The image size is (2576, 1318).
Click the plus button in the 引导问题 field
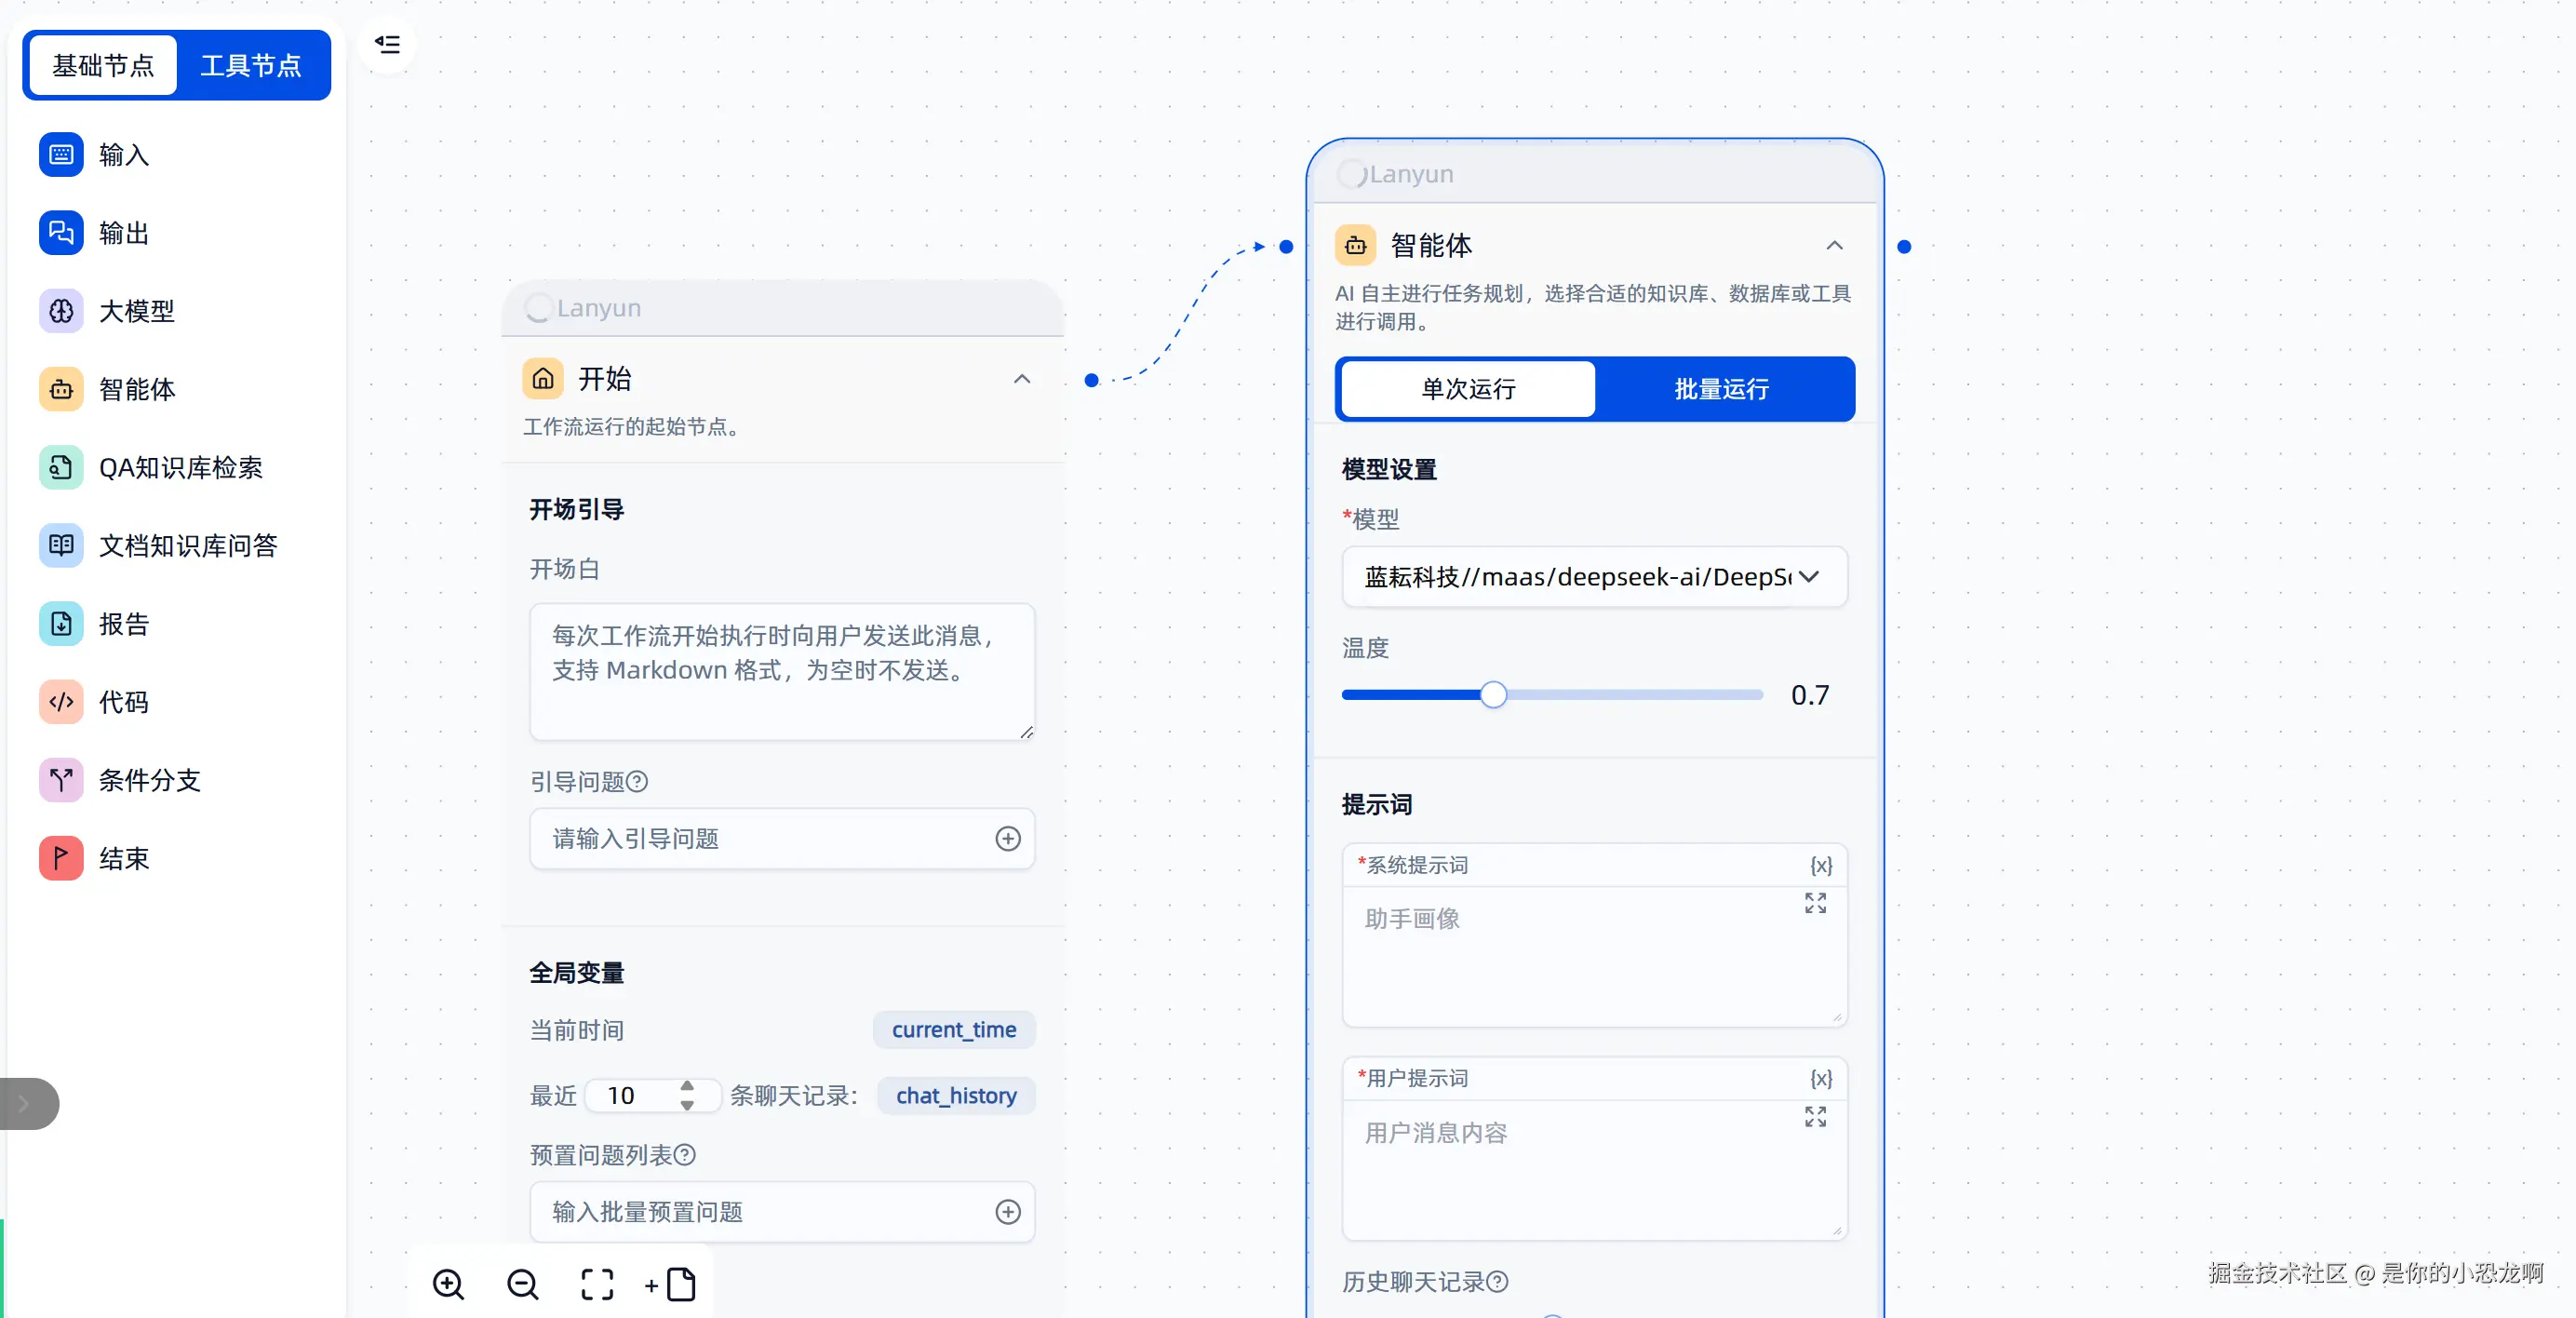tap(1007, 839)
